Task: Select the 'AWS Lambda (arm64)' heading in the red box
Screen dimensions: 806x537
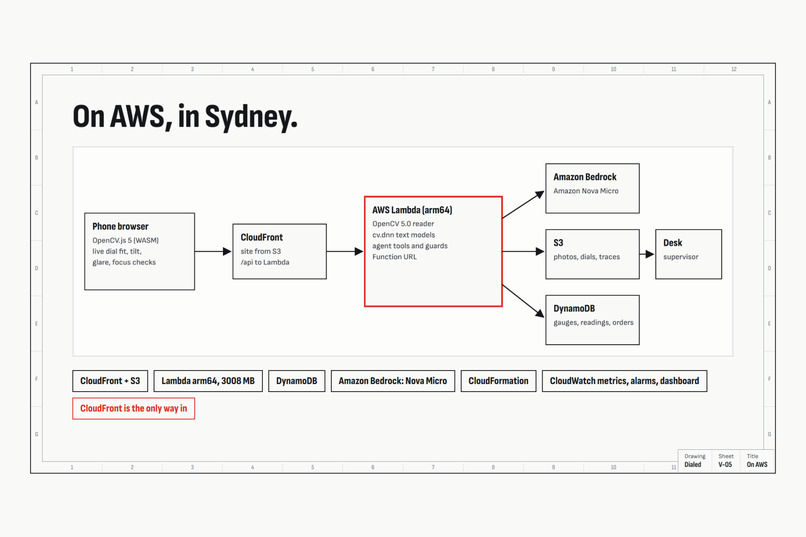Action: (x=412, y=210)
